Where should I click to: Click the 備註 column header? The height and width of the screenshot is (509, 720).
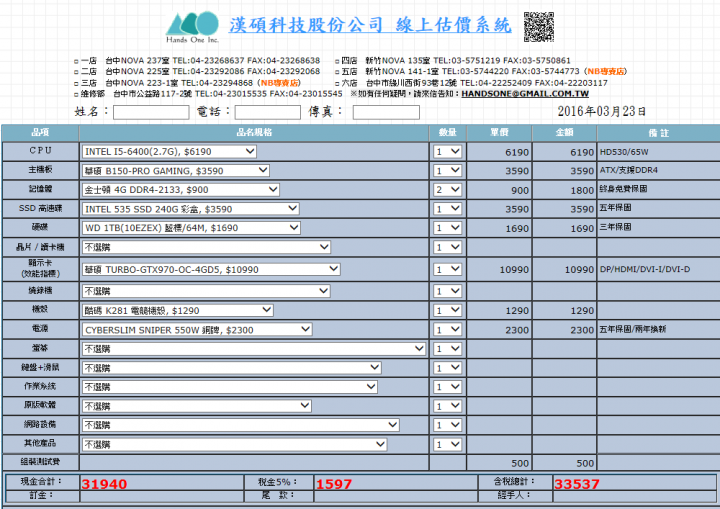tap(658, 133)
